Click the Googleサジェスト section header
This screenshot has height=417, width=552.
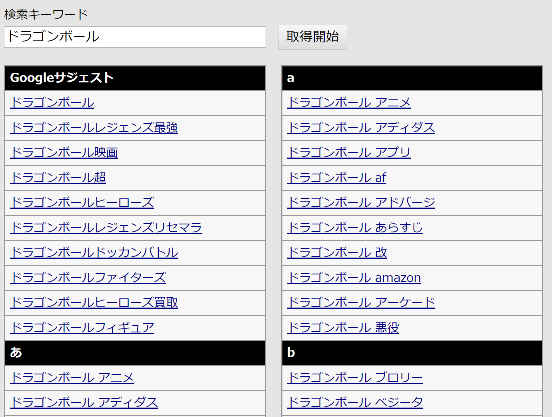click(x=135, y=78)
